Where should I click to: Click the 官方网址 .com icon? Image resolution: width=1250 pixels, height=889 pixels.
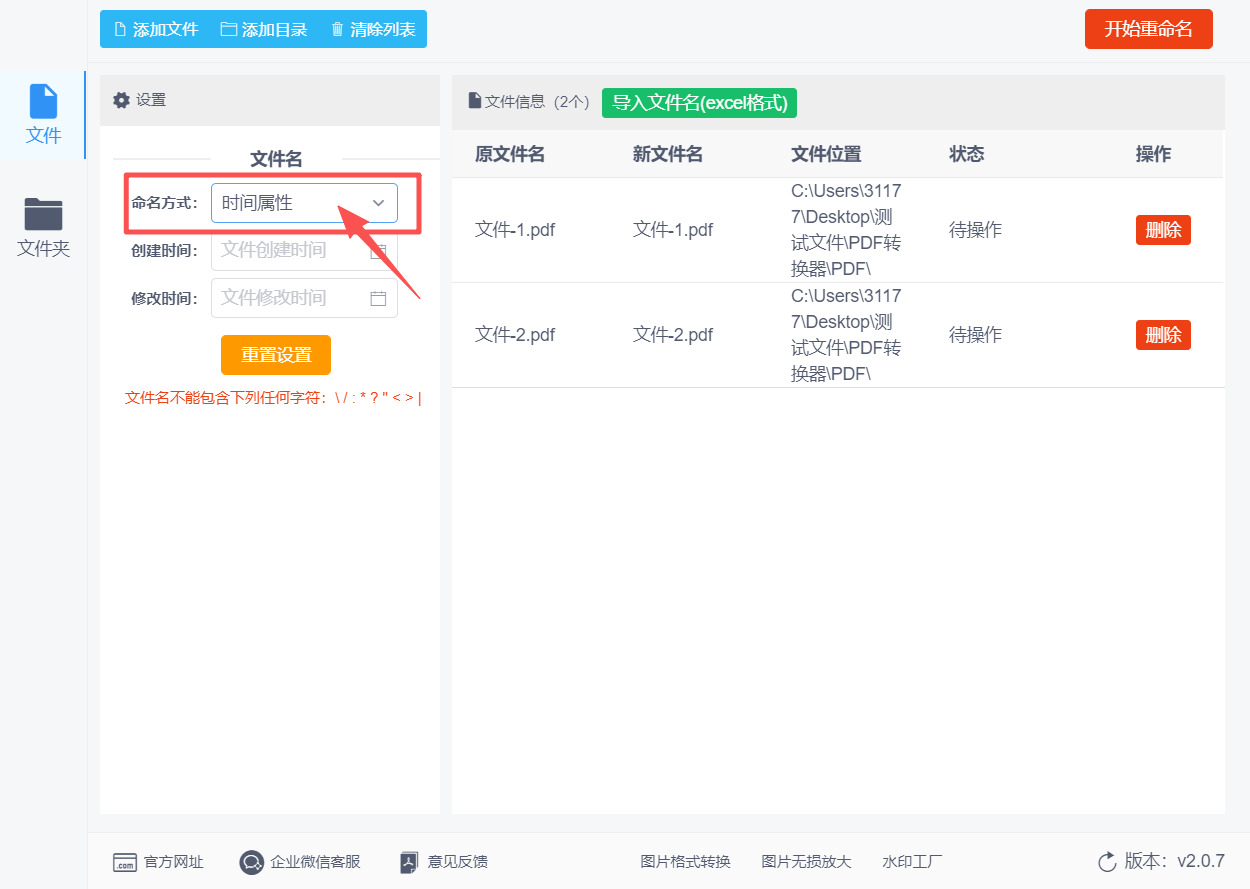point(124,862)
